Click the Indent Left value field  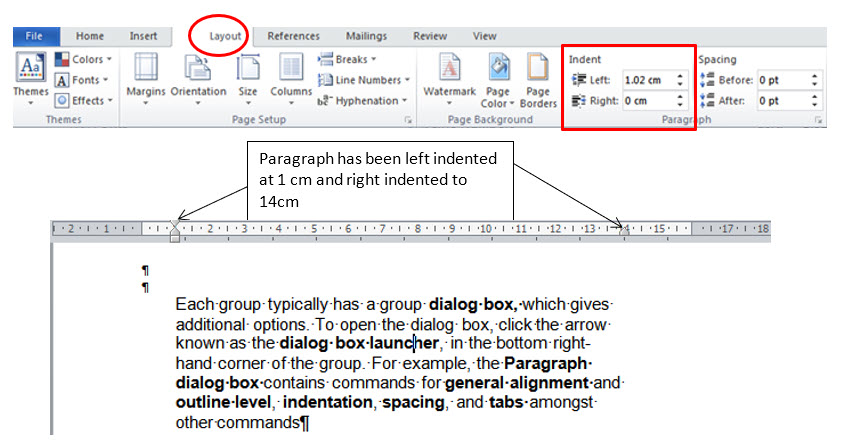(x=648, y=80)
